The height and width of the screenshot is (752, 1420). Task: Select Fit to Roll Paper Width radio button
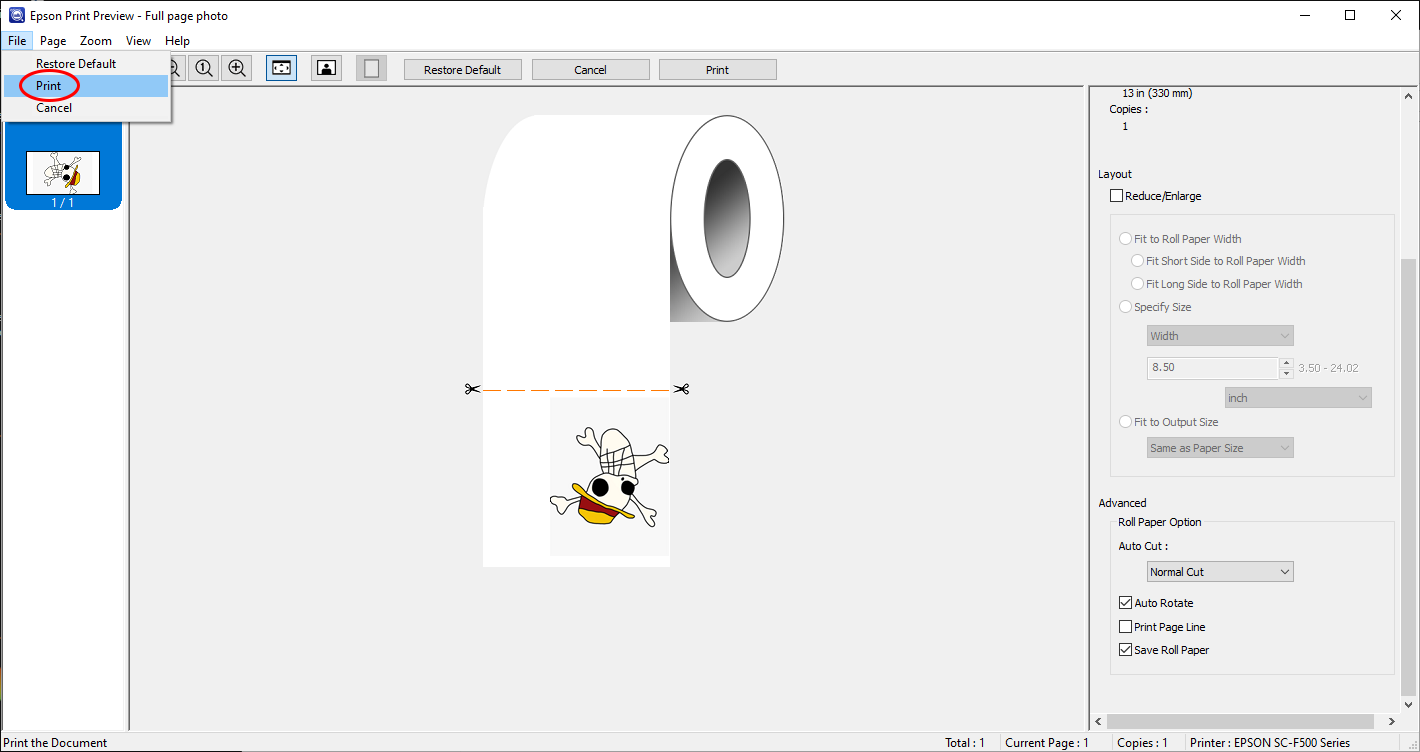[1126, 239]
